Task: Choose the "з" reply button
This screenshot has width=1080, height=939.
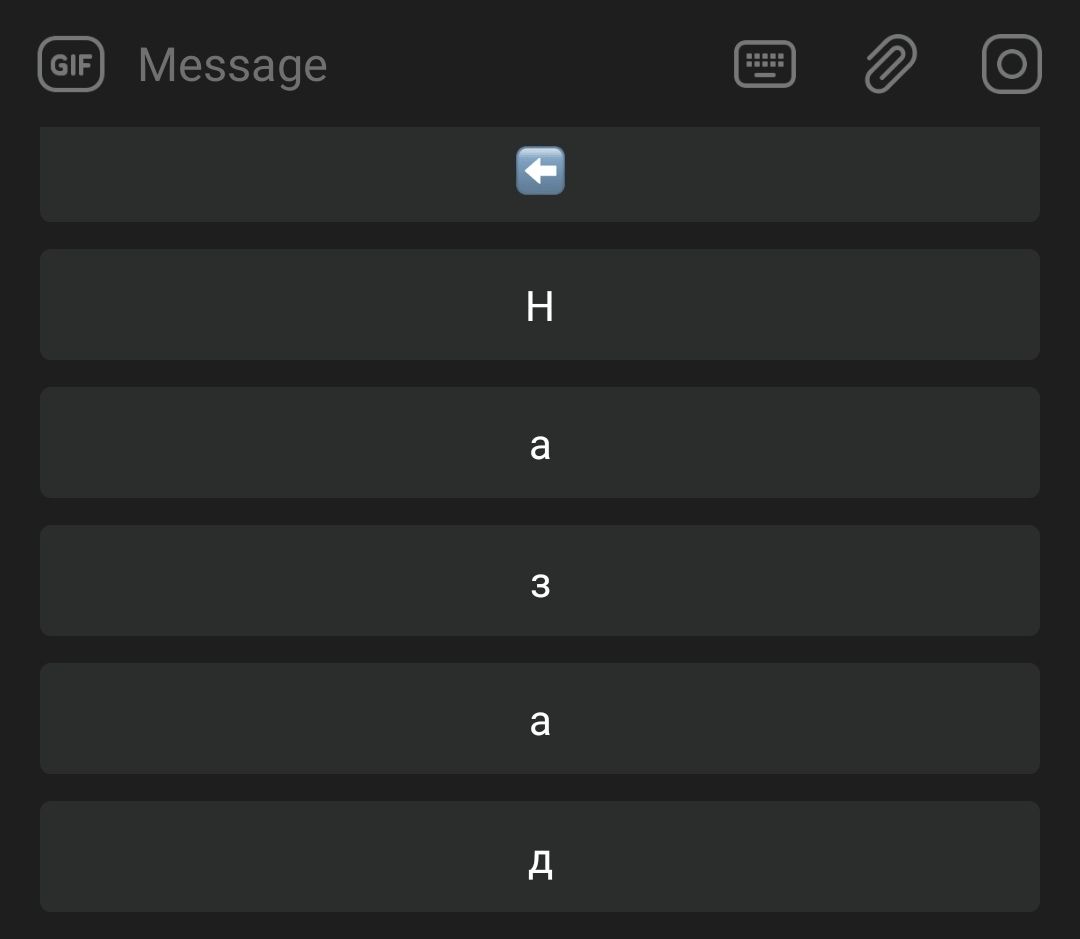Action: (x=540, y=580)
